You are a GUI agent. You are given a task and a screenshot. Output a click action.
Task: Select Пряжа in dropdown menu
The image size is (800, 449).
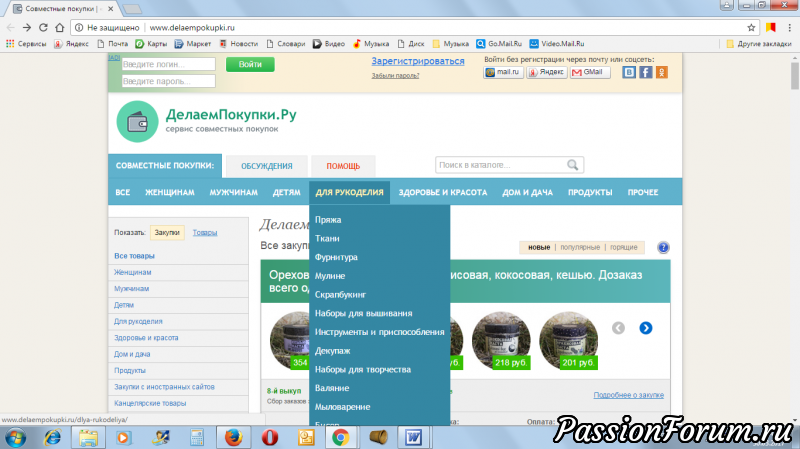[x=328, y=220]
